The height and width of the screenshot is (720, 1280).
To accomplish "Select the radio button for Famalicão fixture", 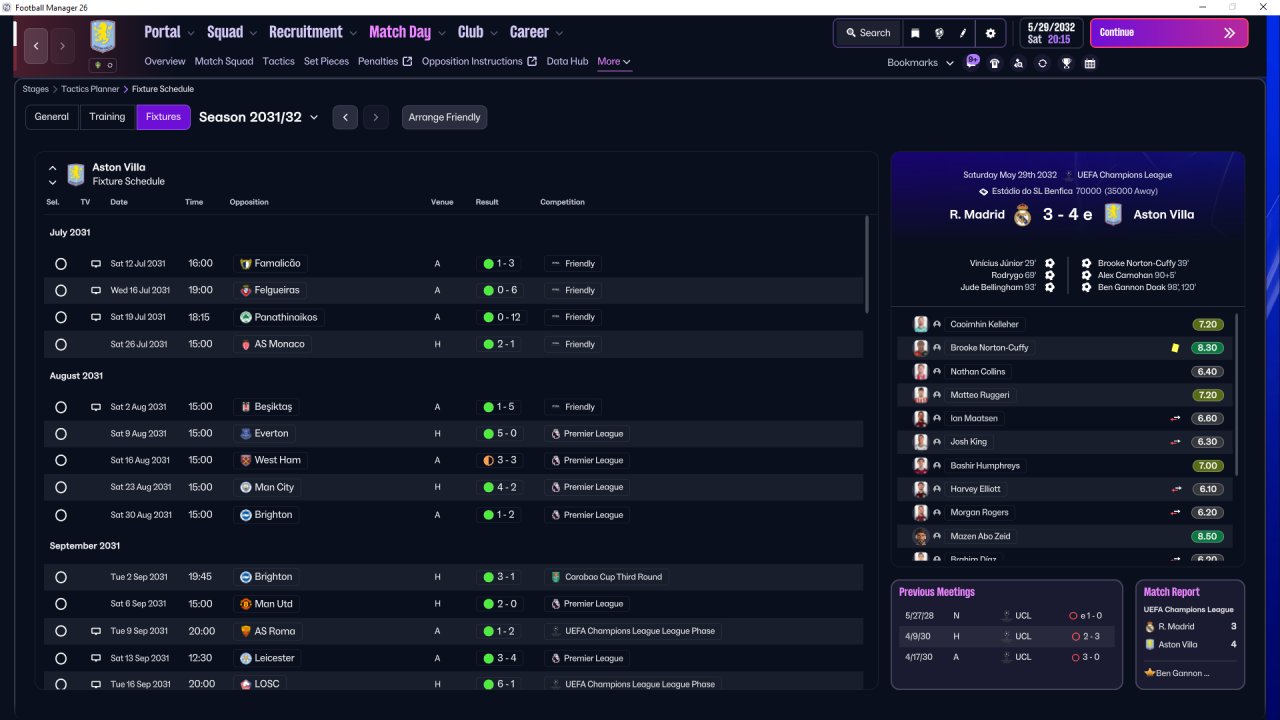I will (x=61, y=264).
